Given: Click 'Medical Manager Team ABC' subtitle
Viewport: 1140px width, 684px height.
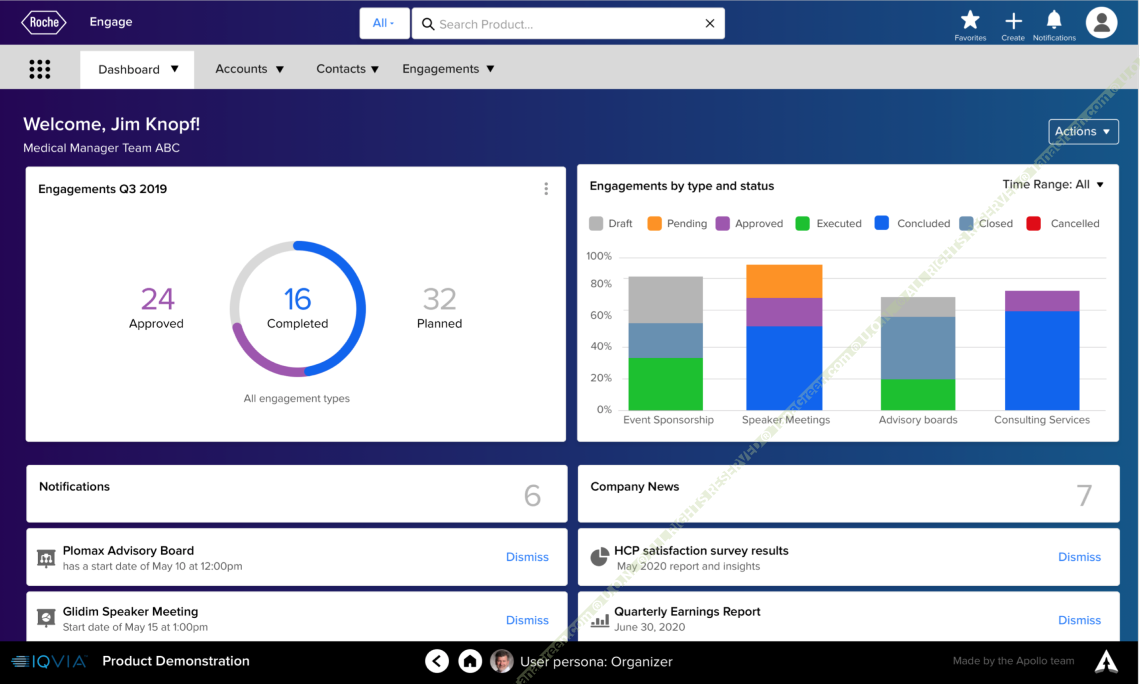Looking at the screenshot, I should [x=102, y=148].
